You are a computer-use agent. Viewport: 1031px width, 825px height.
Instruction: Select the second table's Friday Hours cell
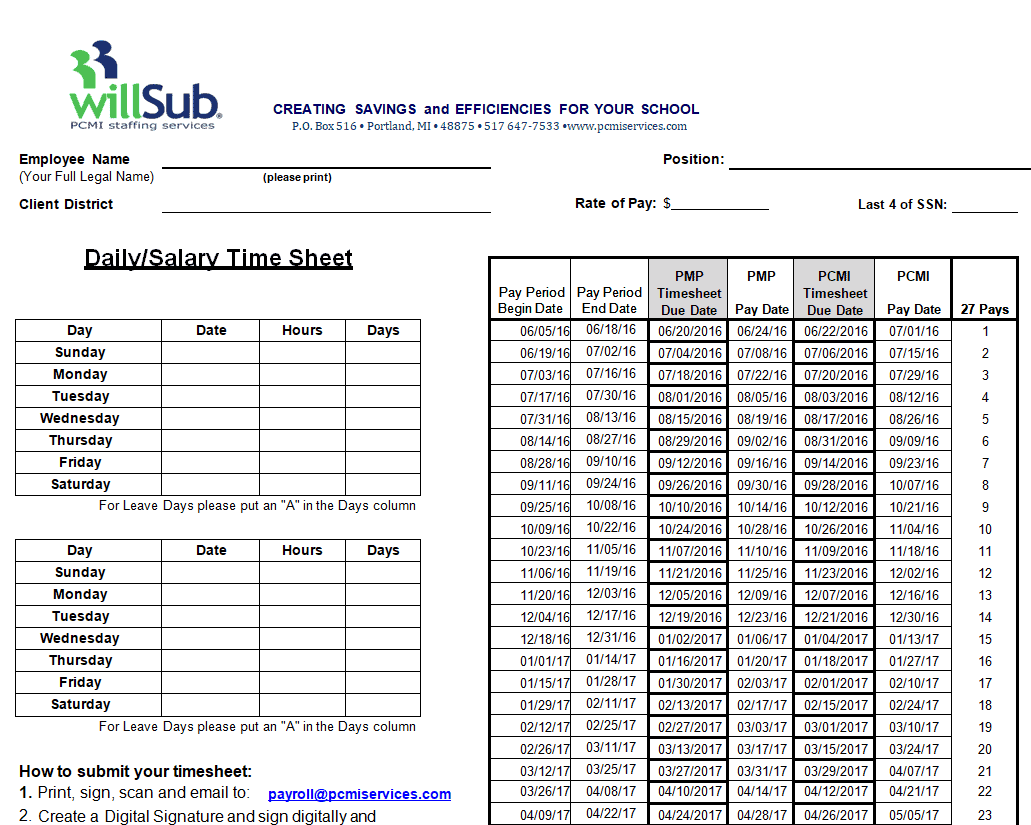302,682
